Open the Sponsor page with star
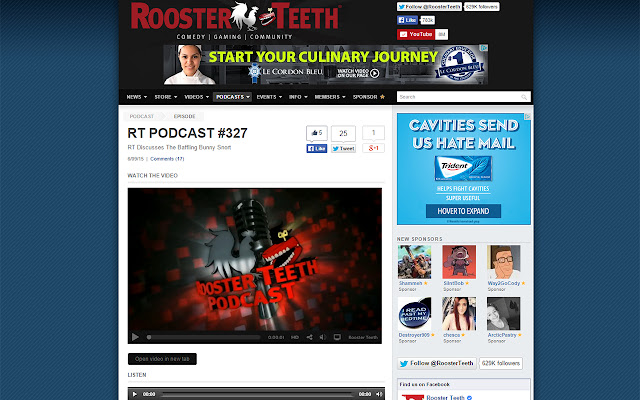Image resolution: width=640 pixels, height=400 pixels. tap(369, 97)
